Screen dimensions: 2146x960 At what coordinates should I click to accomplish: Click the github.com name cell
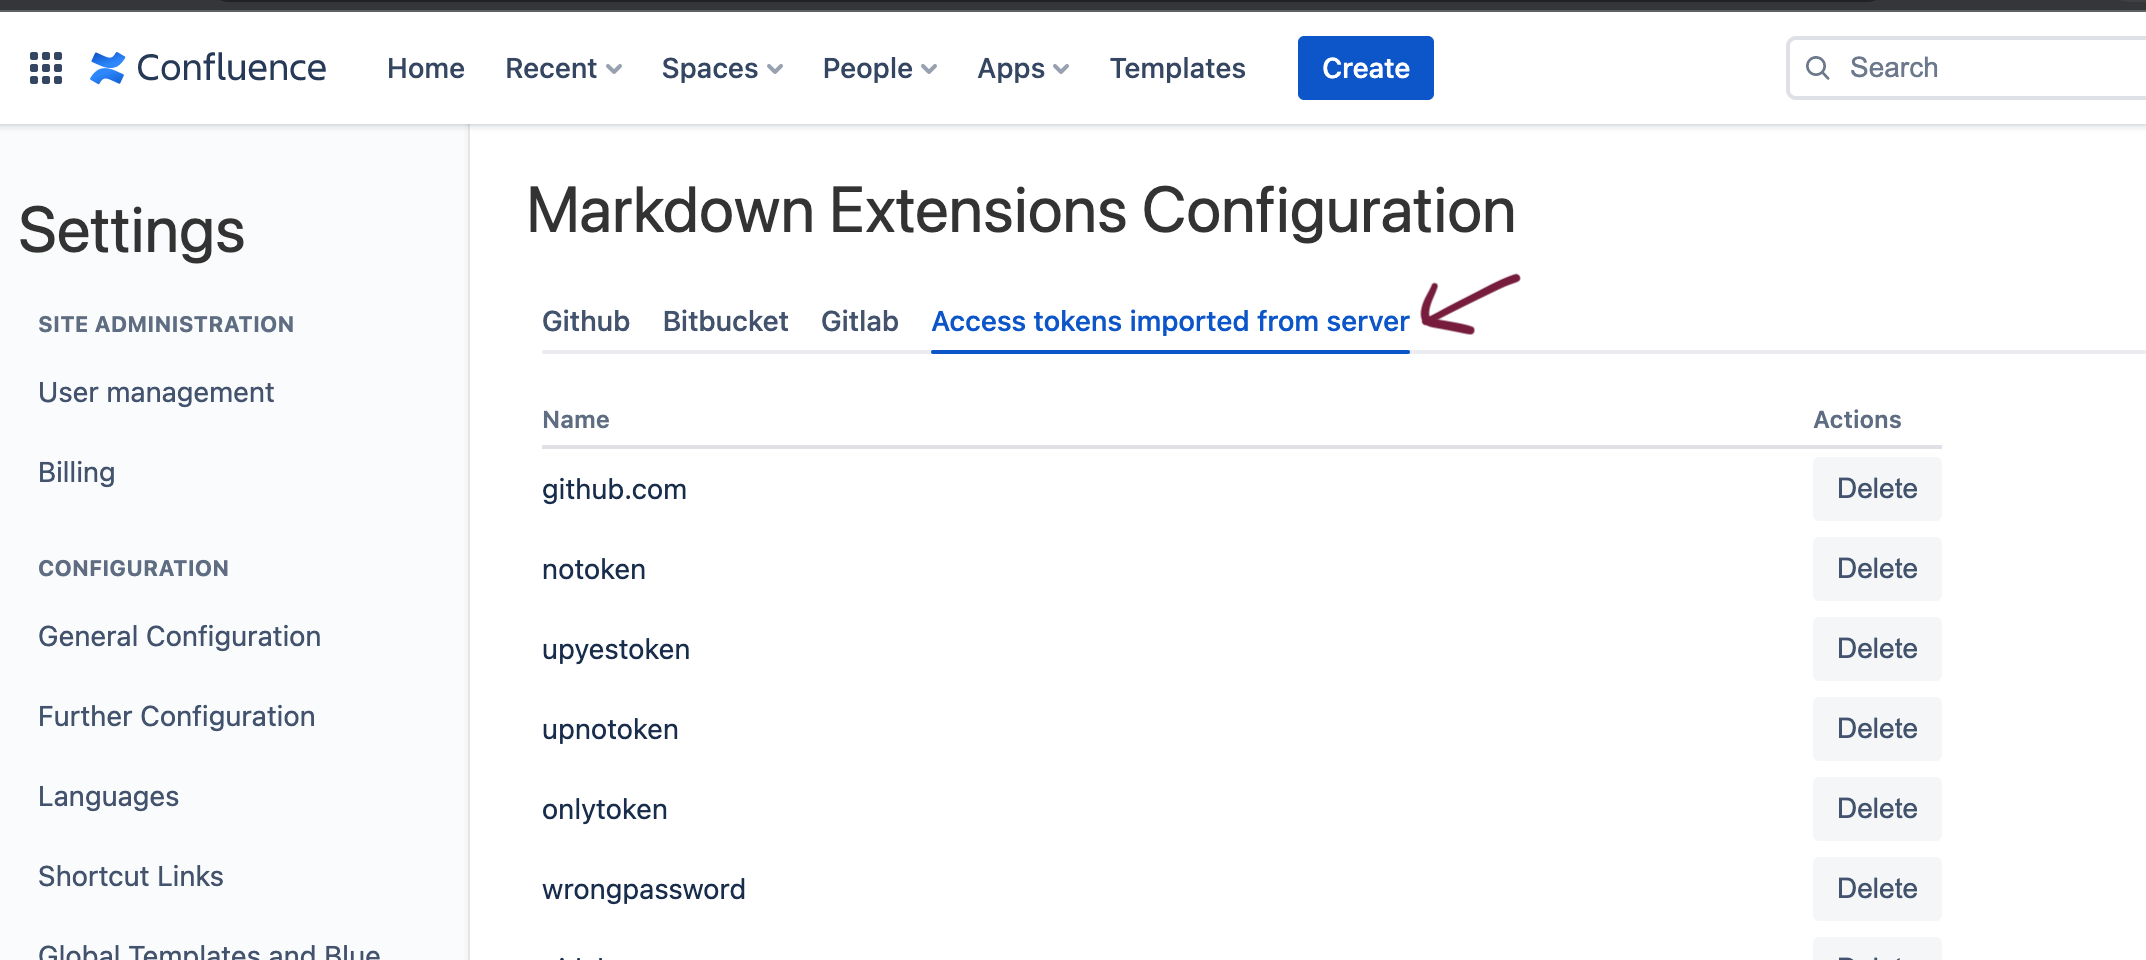[x=614, y=489]
